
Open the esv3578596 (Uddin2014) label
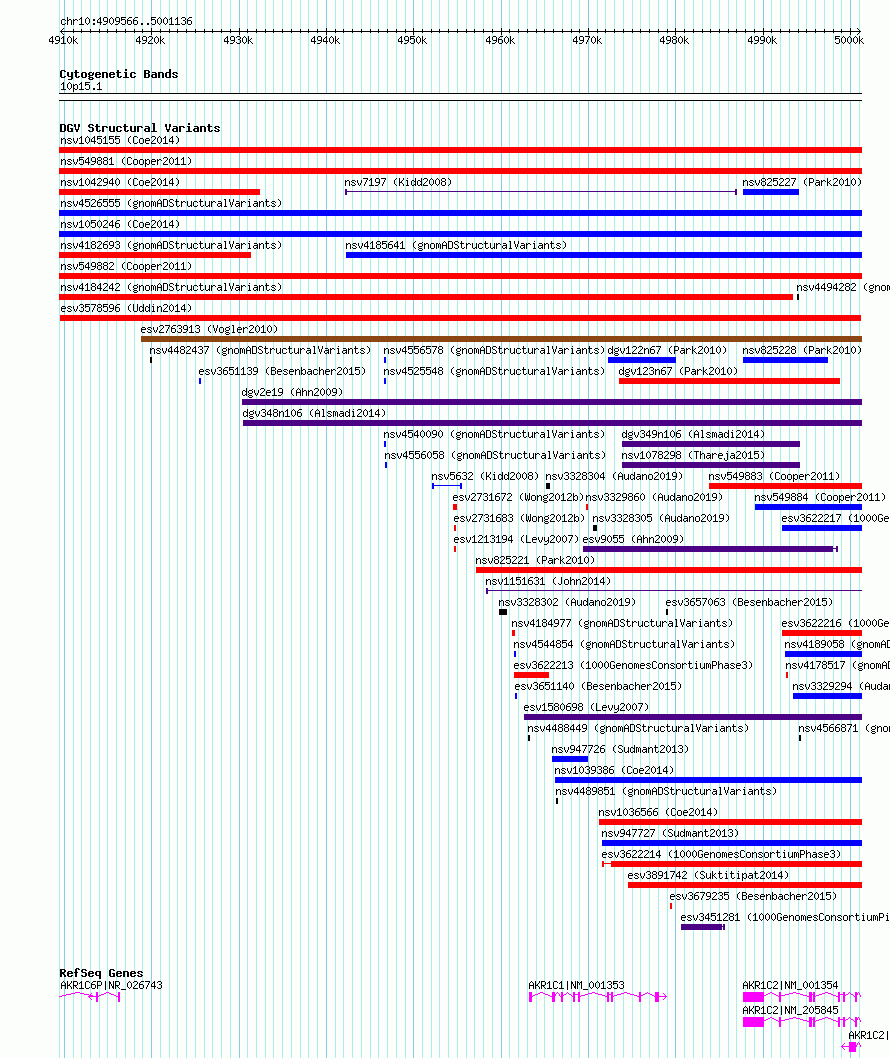click(x=126, y=308)
